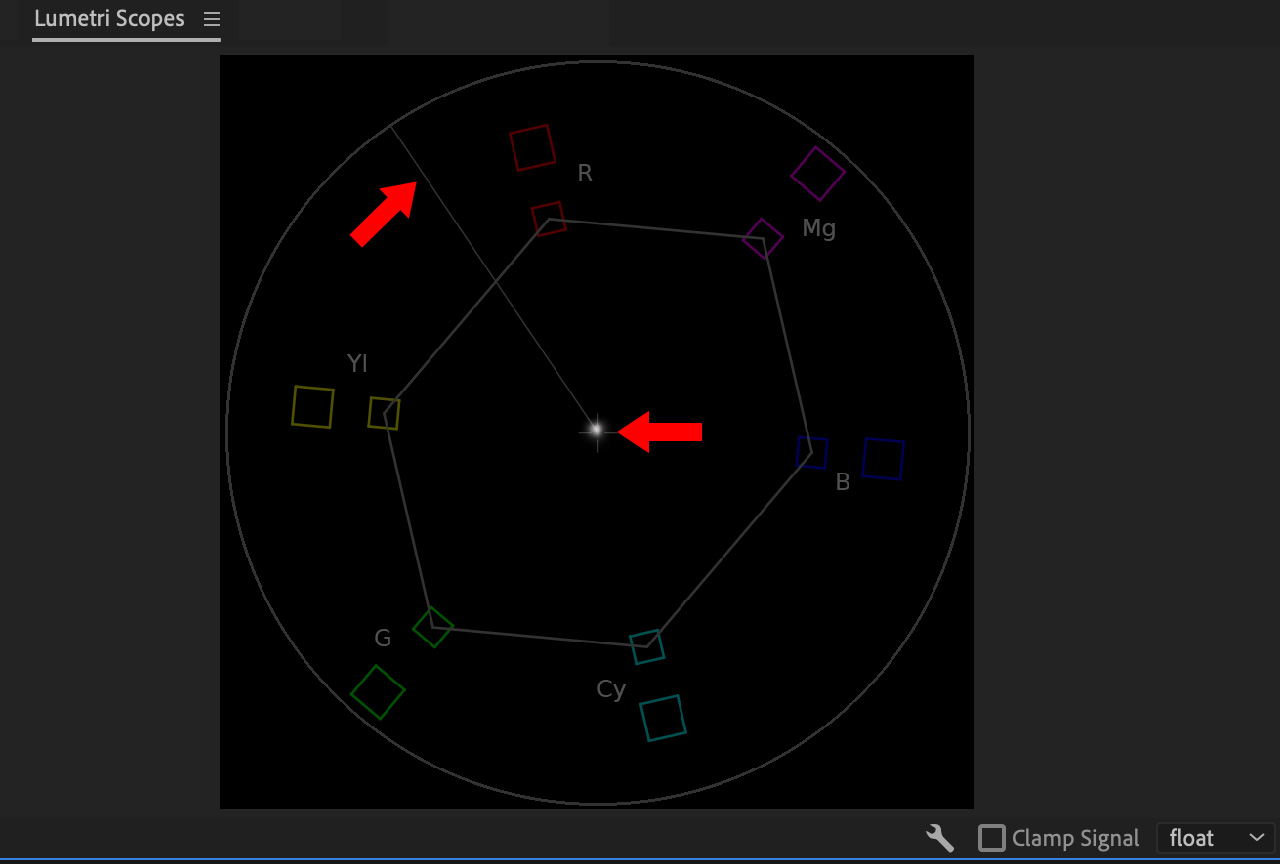Click the inner red target box

coord(548,219)
